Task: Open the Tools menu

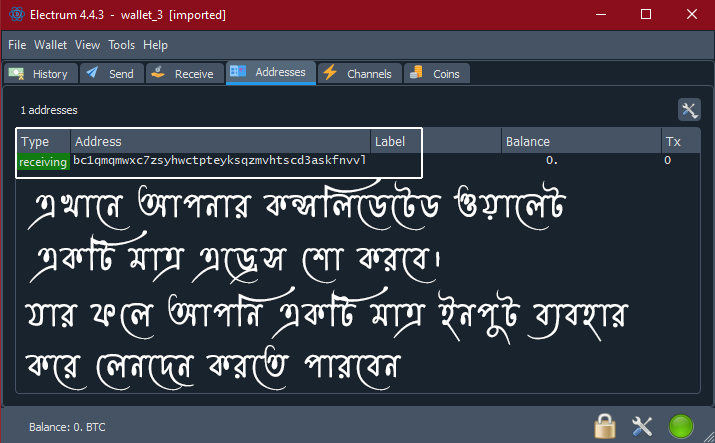Action: [x=122, y=45]
